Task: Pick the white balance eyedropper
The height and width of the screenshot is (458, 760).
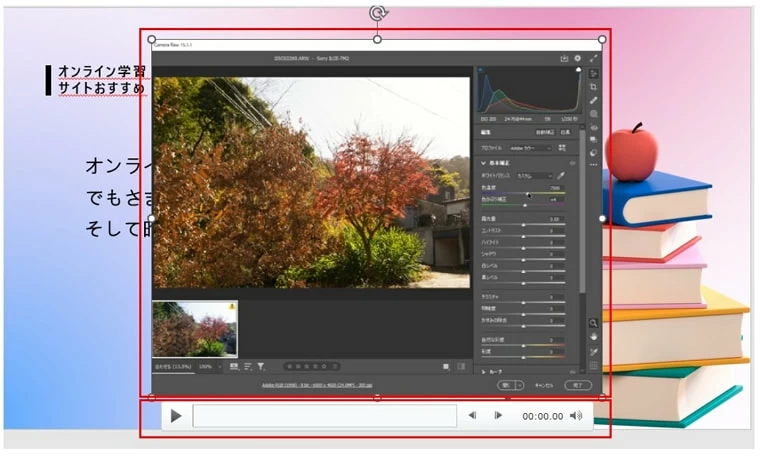Action: click(561, 176)
